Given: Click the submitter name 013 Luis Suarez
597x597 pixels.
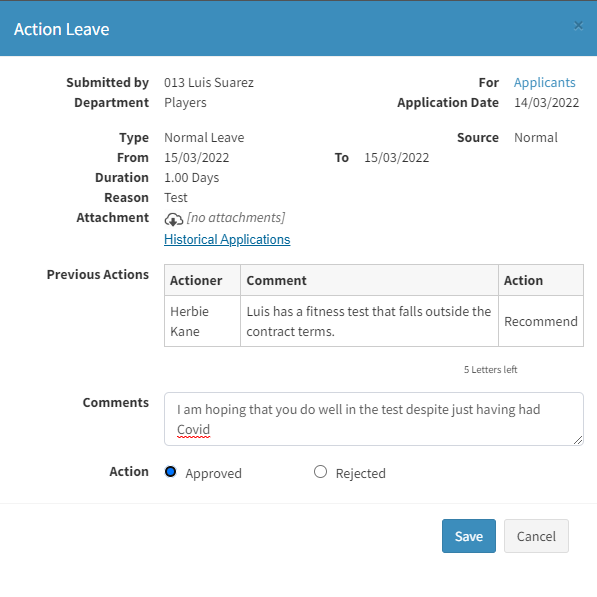Looking at the screenshot, I should 209,83.
